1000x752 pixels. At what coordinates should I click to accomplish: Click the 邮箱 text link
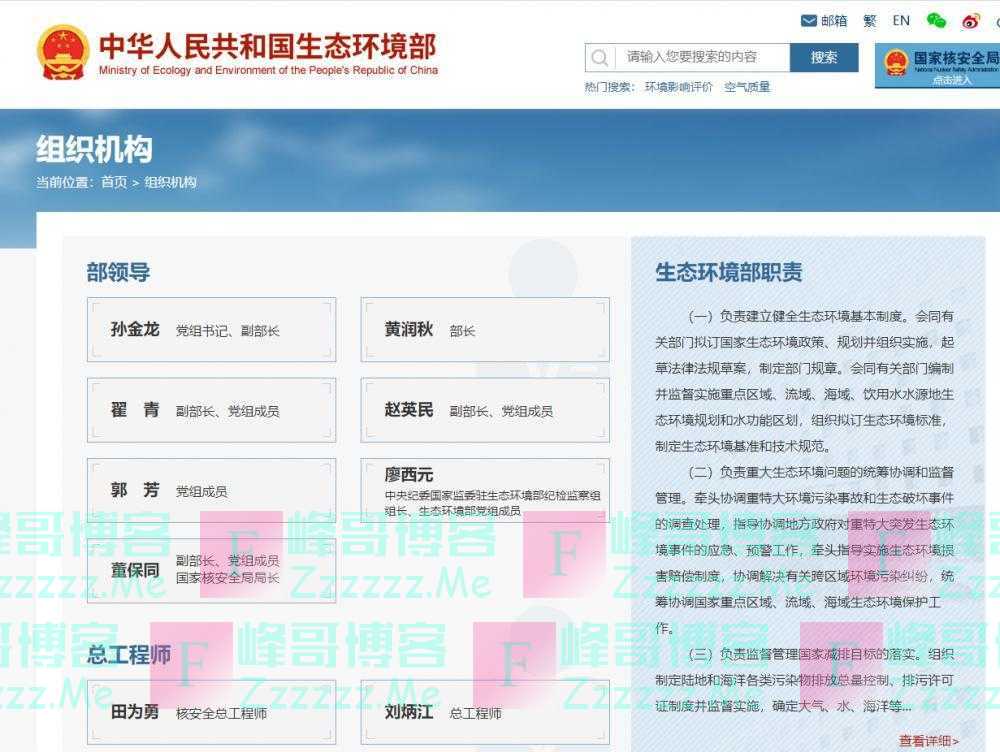[834, 21]
